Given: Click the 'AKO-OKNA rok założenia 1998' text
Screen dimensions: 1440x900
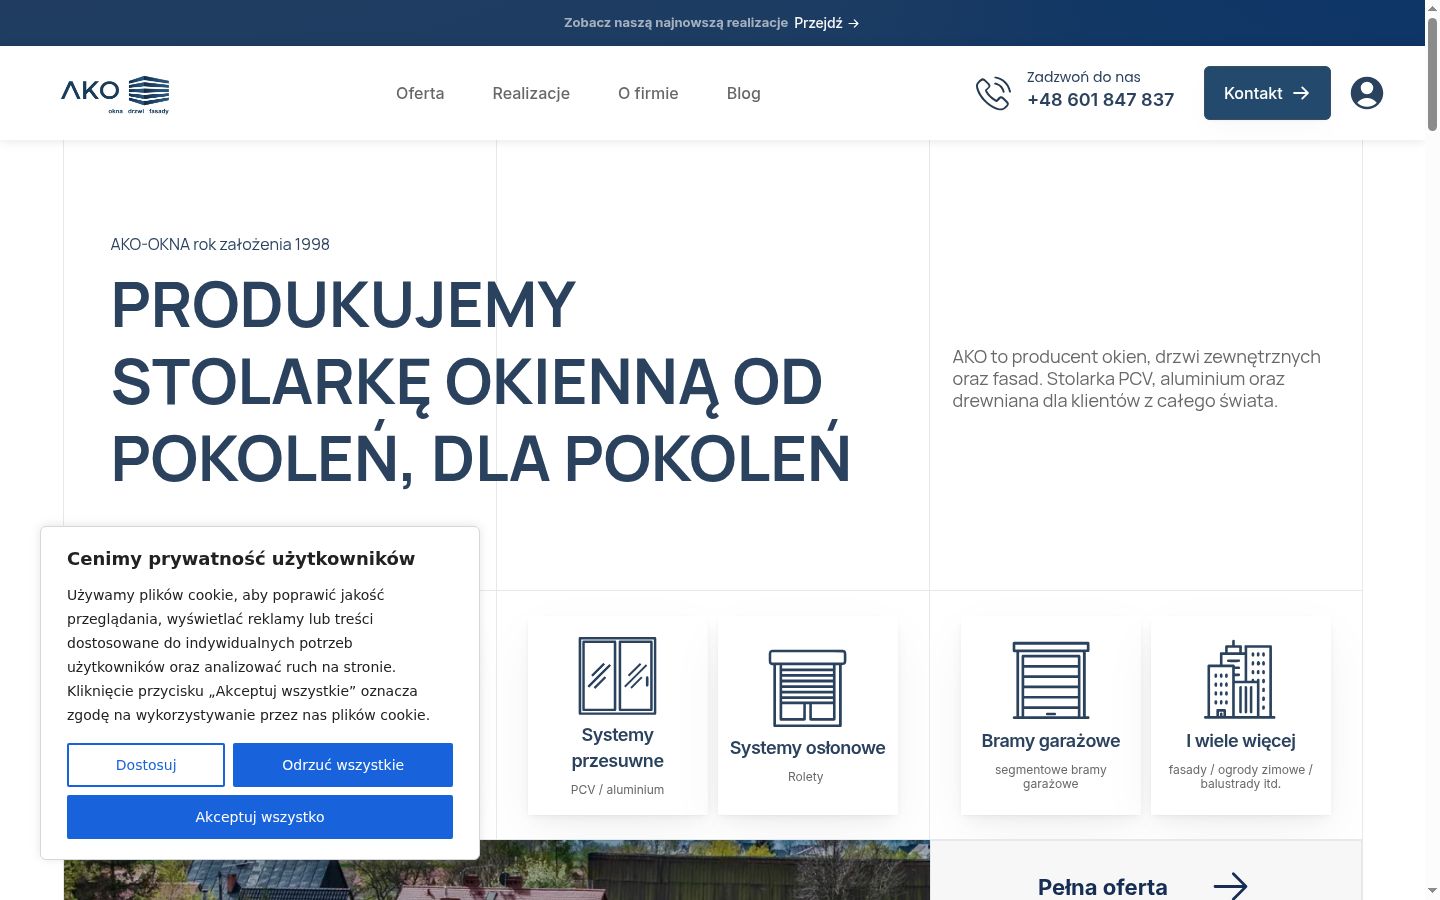Looking at the screenshot, I should click(220, 244).
